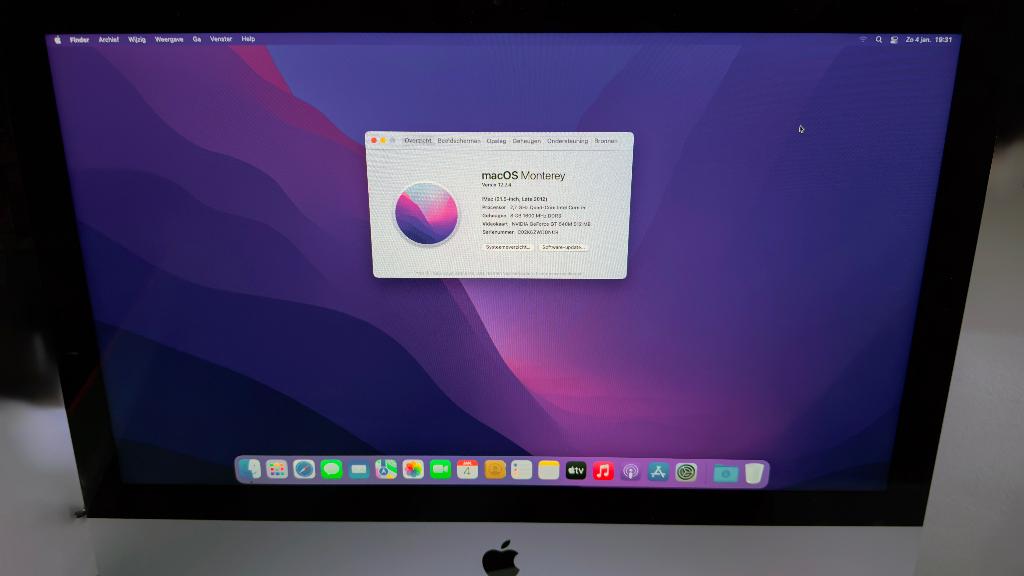Click the Software-update button
1024x576 pixels.
(563, 248)
